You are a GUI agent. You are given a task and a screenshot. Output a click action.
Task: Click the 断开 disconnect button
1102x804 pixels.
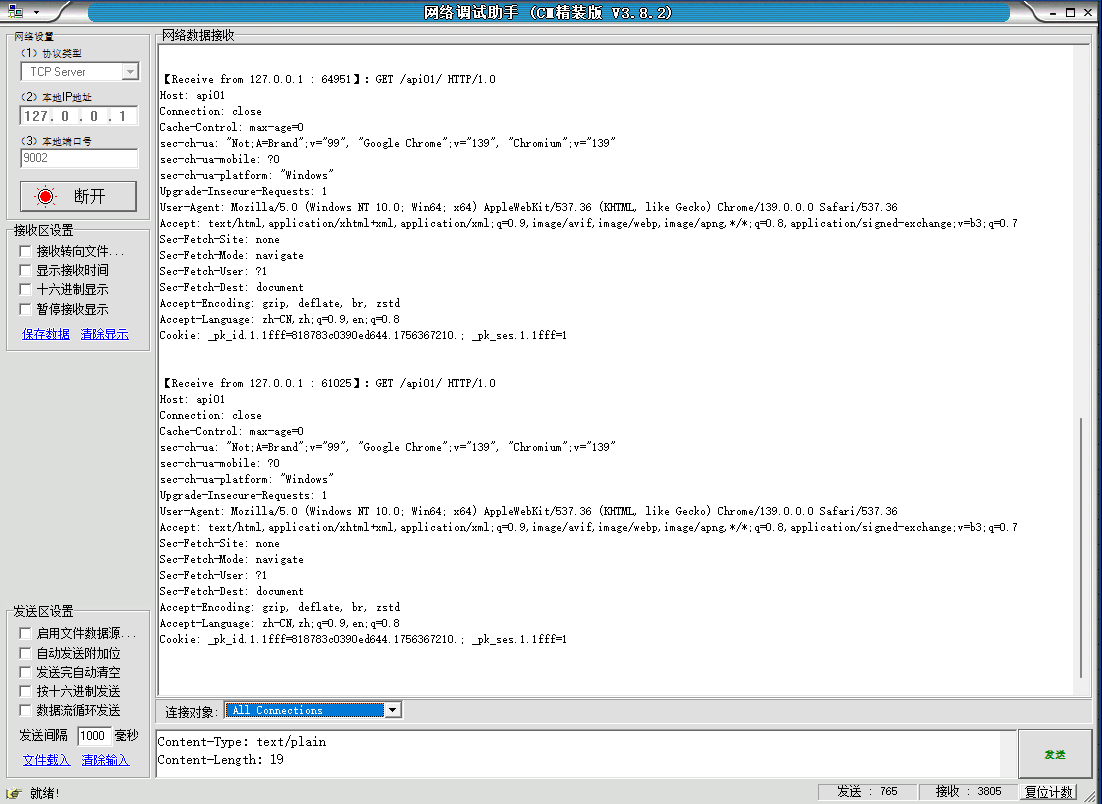[78, 196]
